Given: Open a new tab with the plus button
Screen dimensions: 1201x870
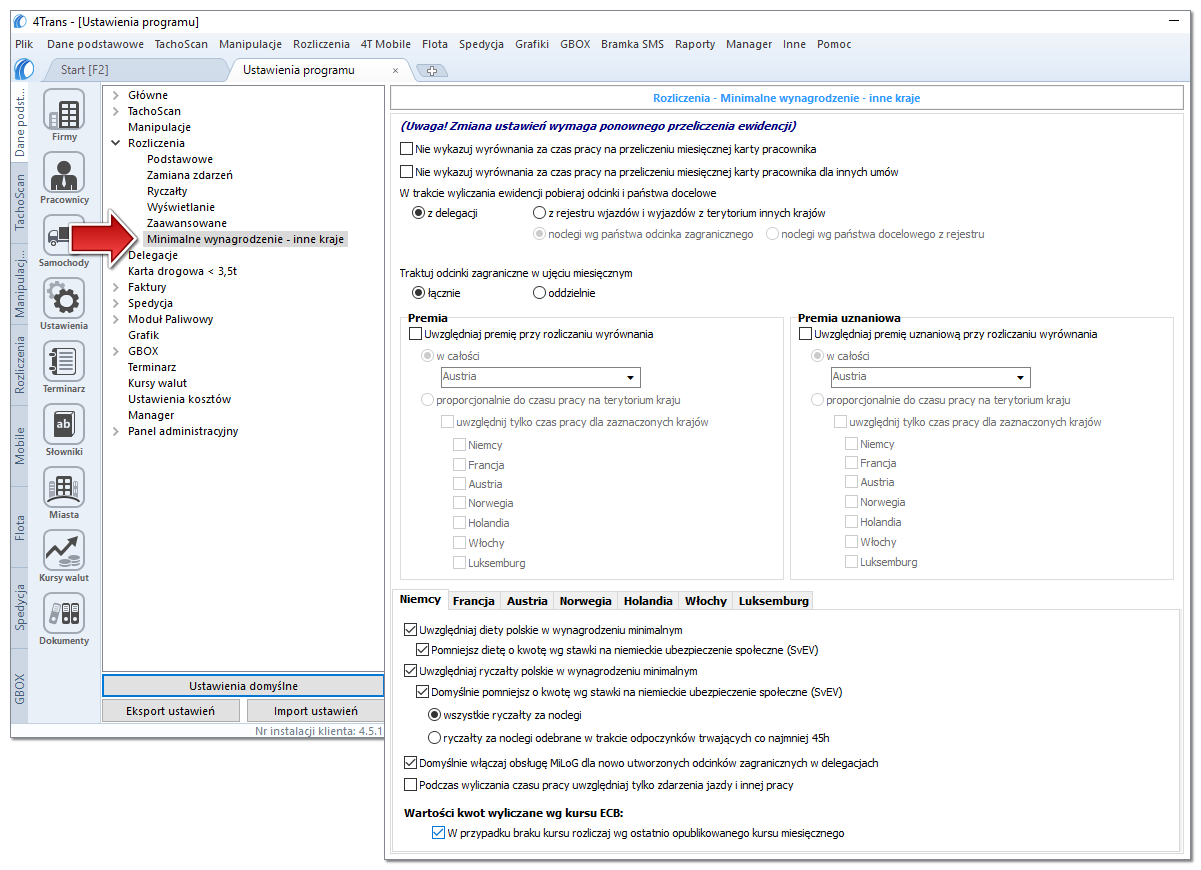Looking at the screenshot, I should click(x=432, y=70).
